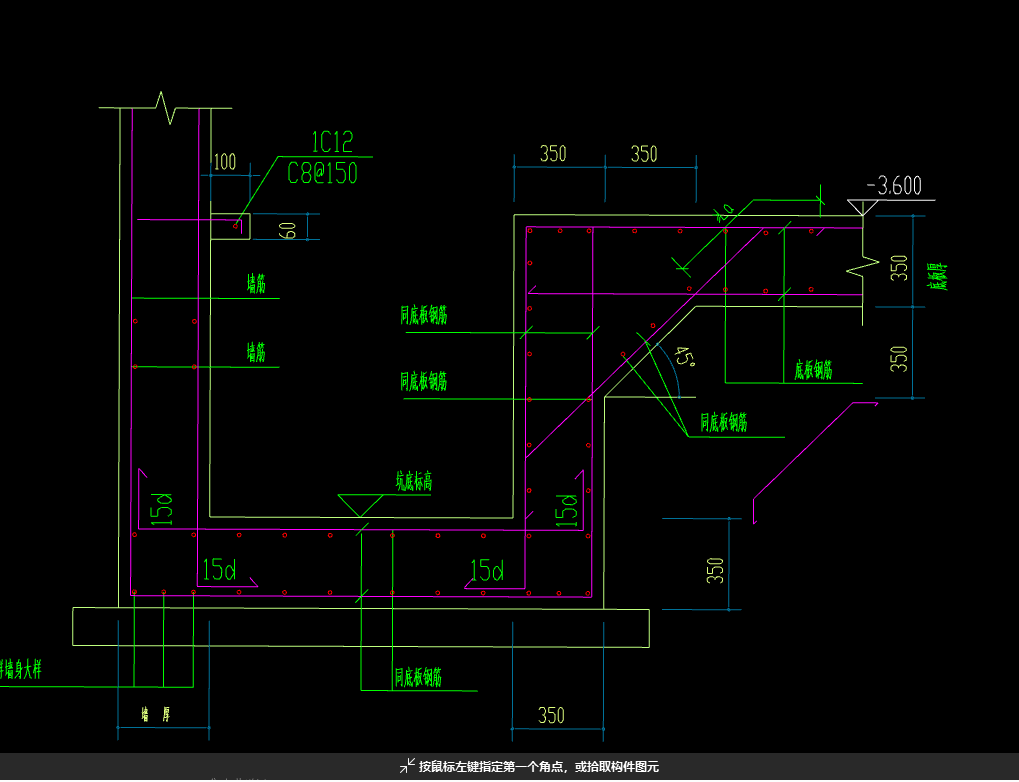
Task: Click the '同底板钢筋' label below the foundation pad
Action: click(419, 677)
